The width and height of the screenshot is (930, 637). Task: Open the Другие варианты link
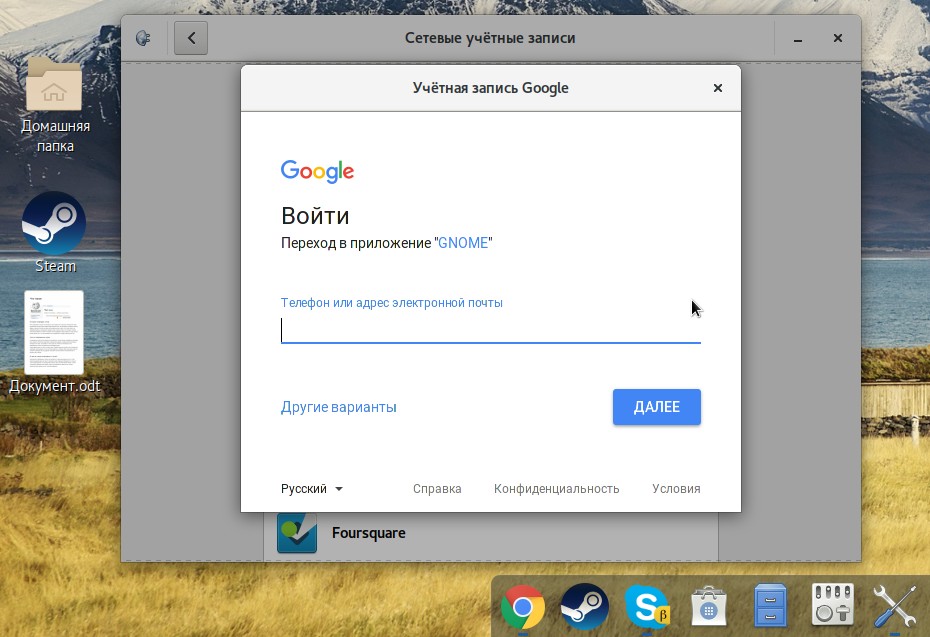[339, 407]
